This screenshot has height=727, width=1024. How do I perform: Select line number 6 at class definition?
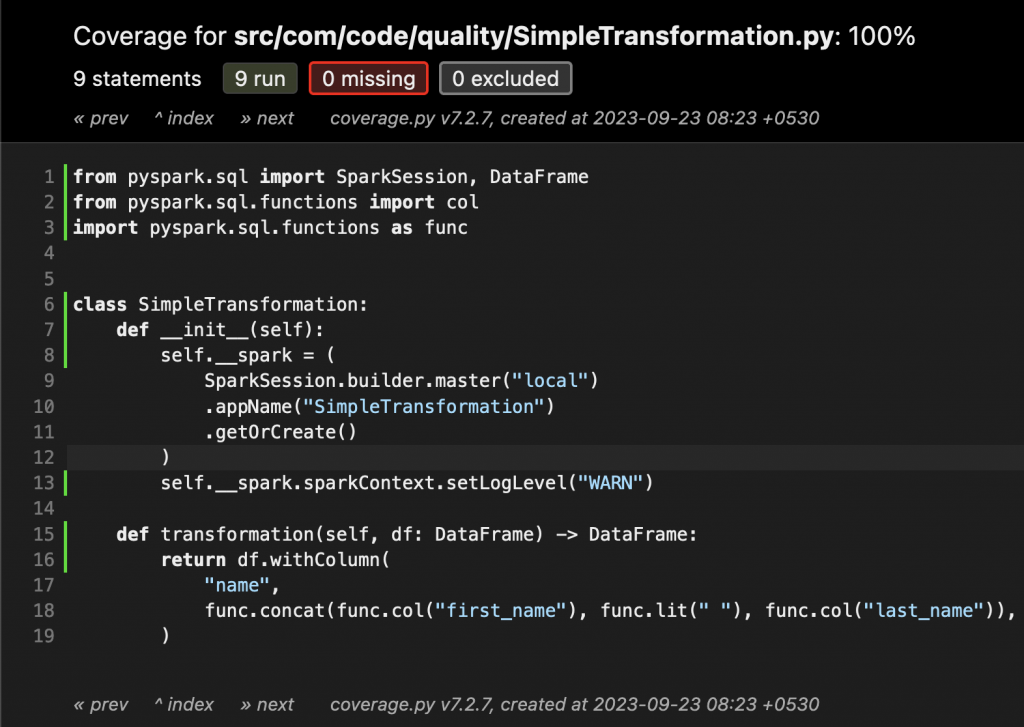pos(49,305)
